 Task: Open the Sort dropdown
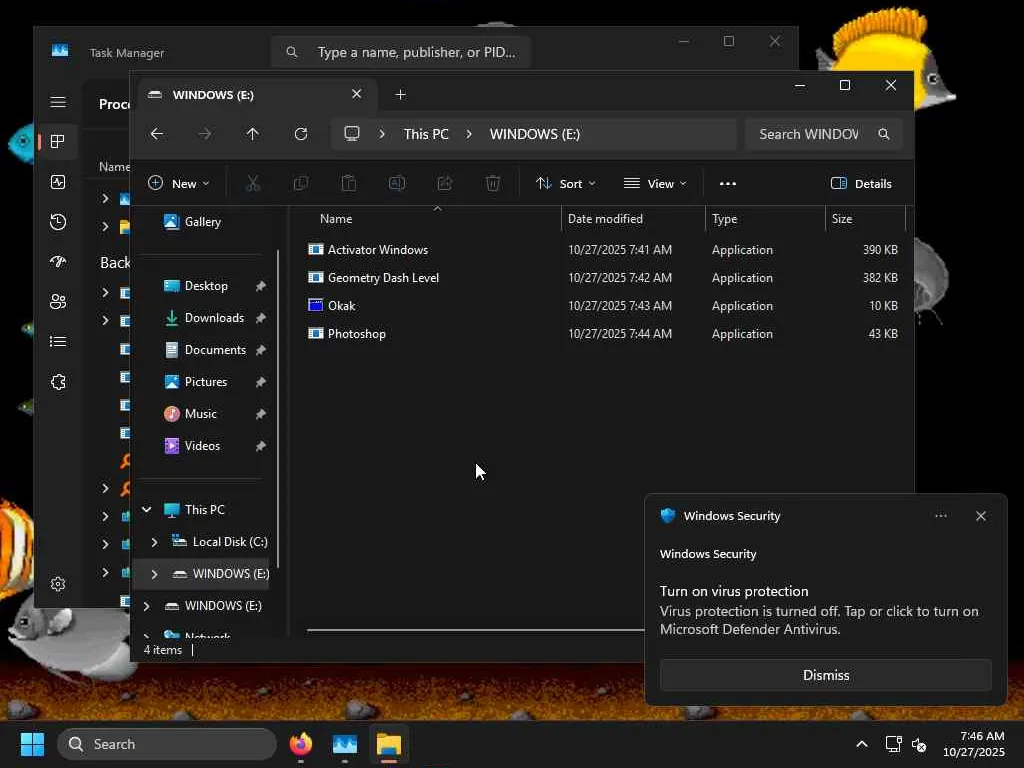(x=565, y=184)
